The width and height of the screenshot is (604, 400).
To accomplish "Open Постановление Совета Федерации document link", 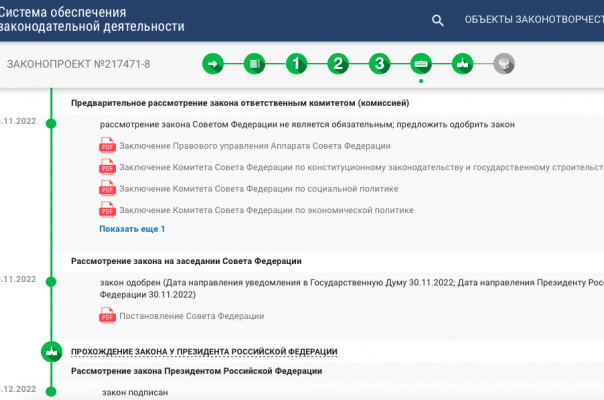I will tap(191, 316).
